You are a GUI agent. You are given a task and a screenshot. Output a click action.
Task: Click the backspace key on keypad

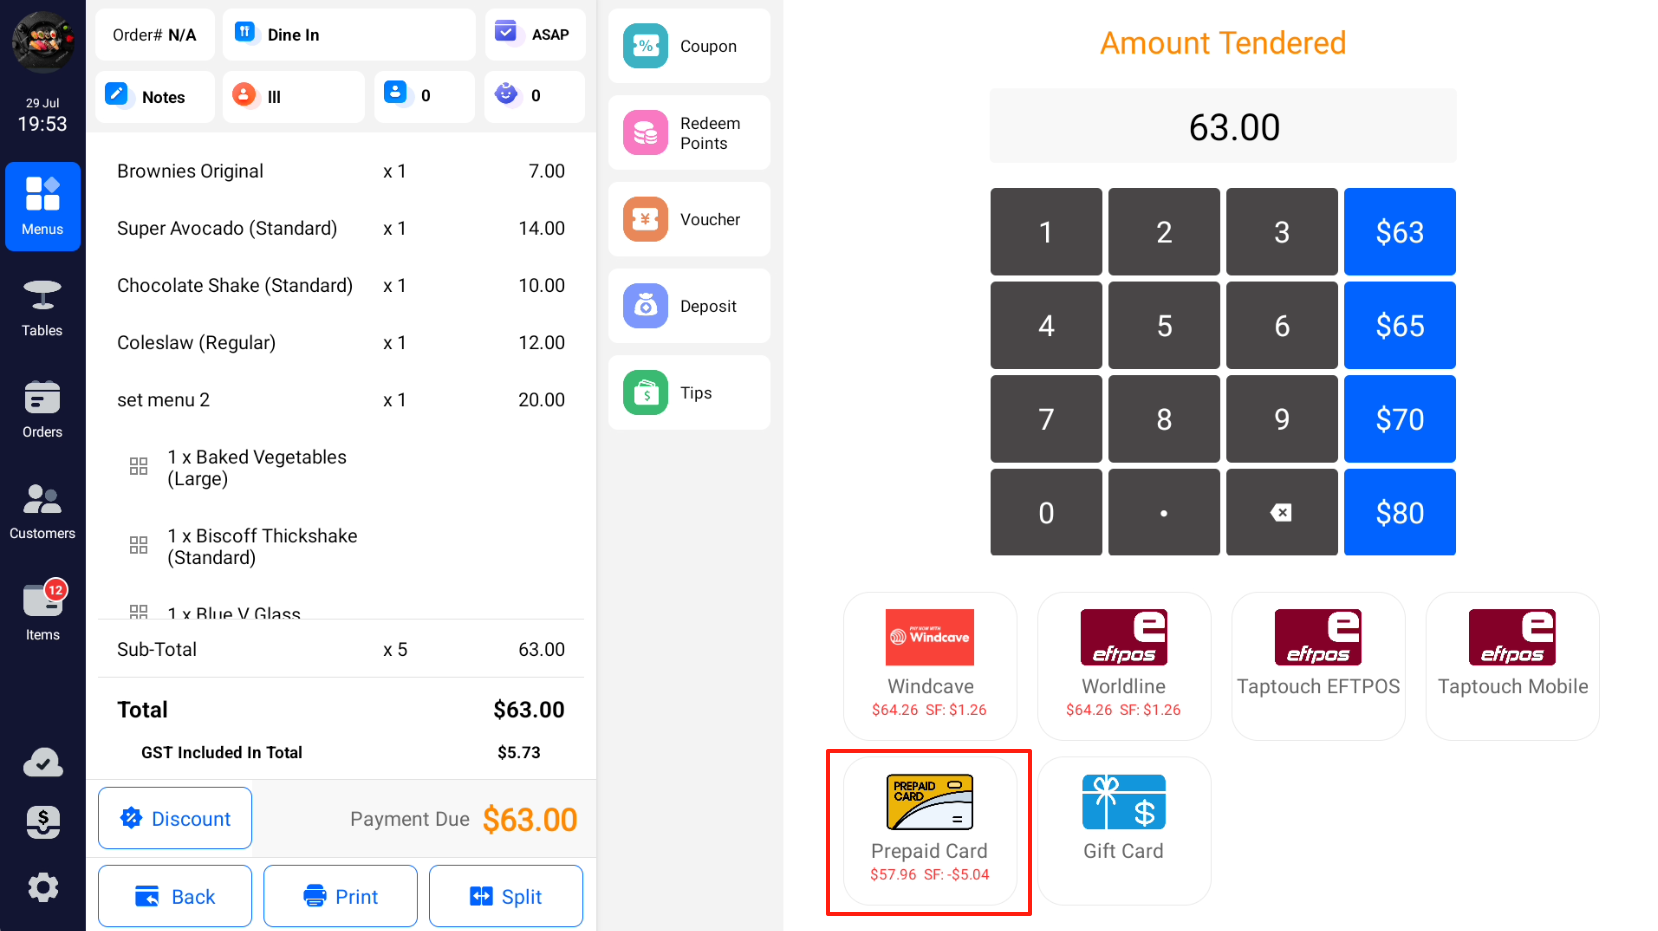pos(1282,512)
